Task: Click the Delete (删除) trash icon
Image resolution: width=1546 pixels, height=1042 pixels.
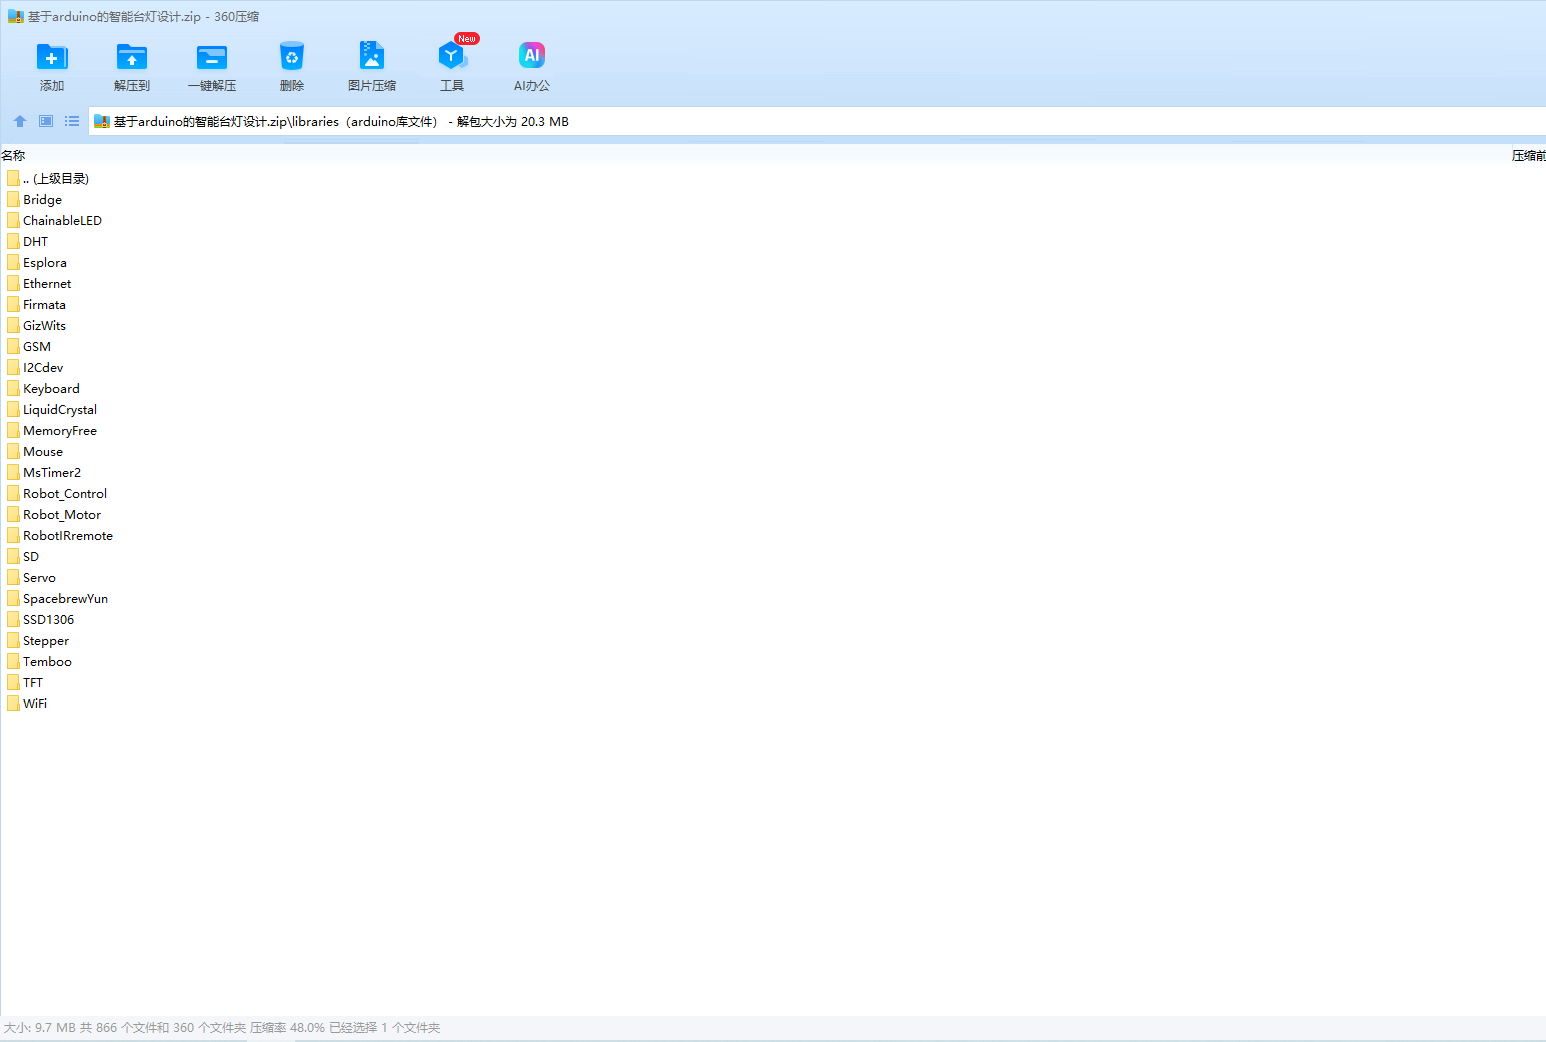Action: tap(292, 58)
